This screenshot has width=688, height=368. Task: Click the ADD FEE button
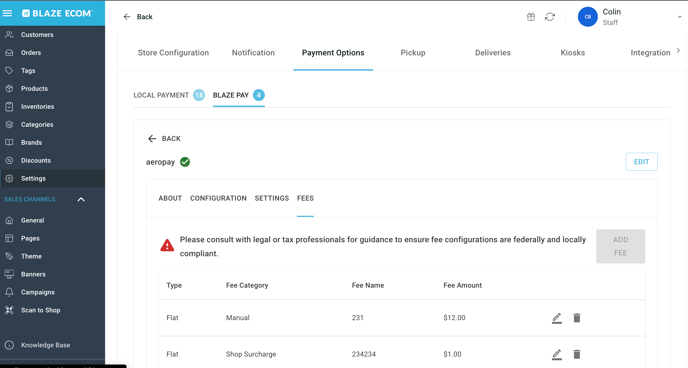click(620, 247)
